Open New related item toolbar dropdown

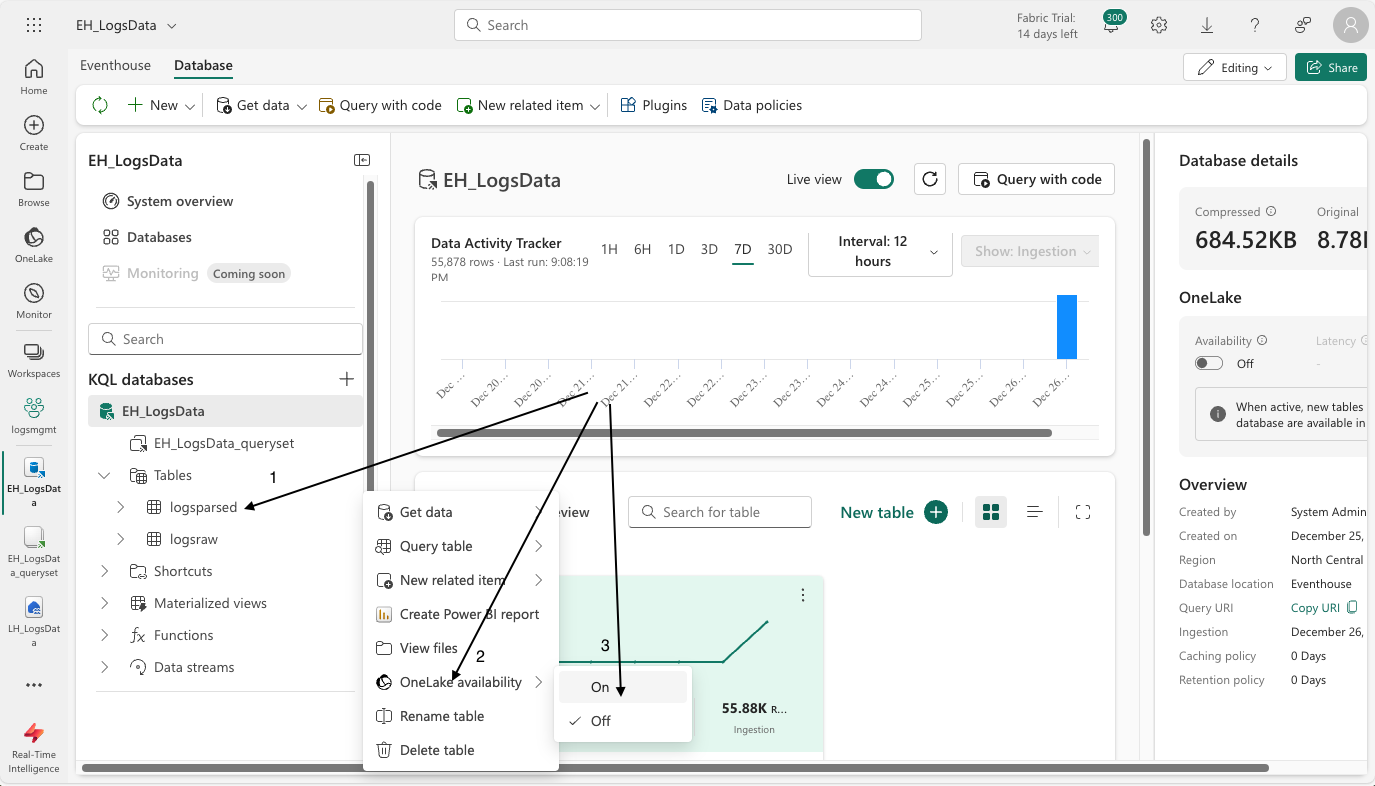(530, 105)
